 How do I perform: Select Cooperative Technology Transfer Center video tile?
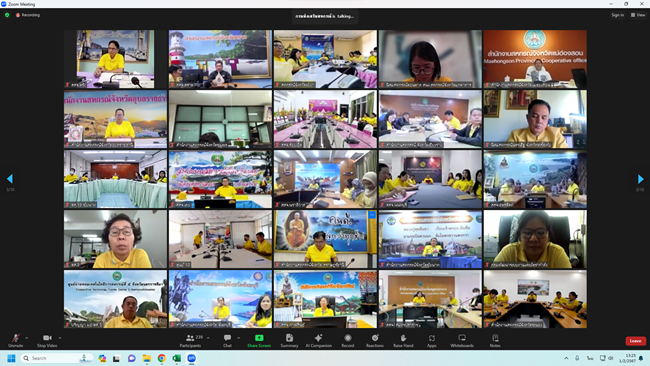115,299
